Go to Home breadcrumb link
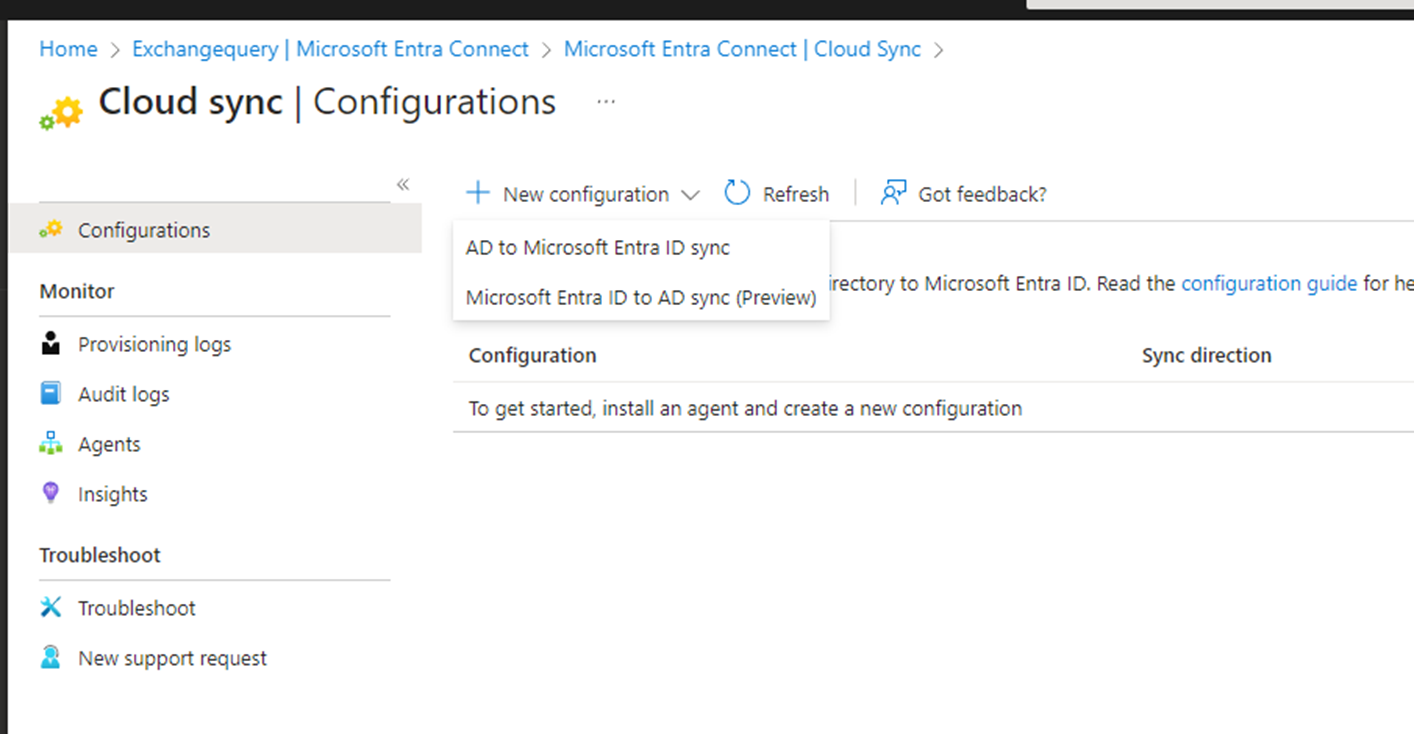Image resolution: width=1414 pixels, height=734 pixels. click(68, 49)
